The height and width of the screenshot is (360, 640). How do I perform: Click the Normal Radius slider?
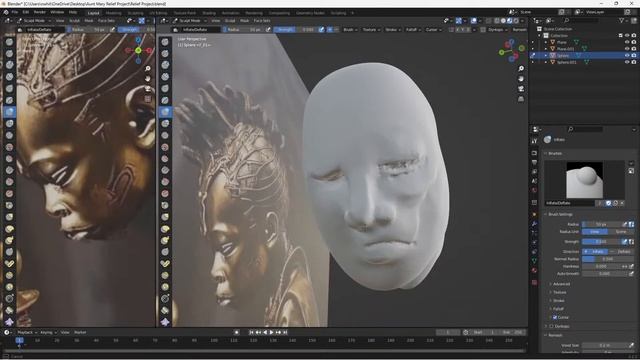point(607,259)
